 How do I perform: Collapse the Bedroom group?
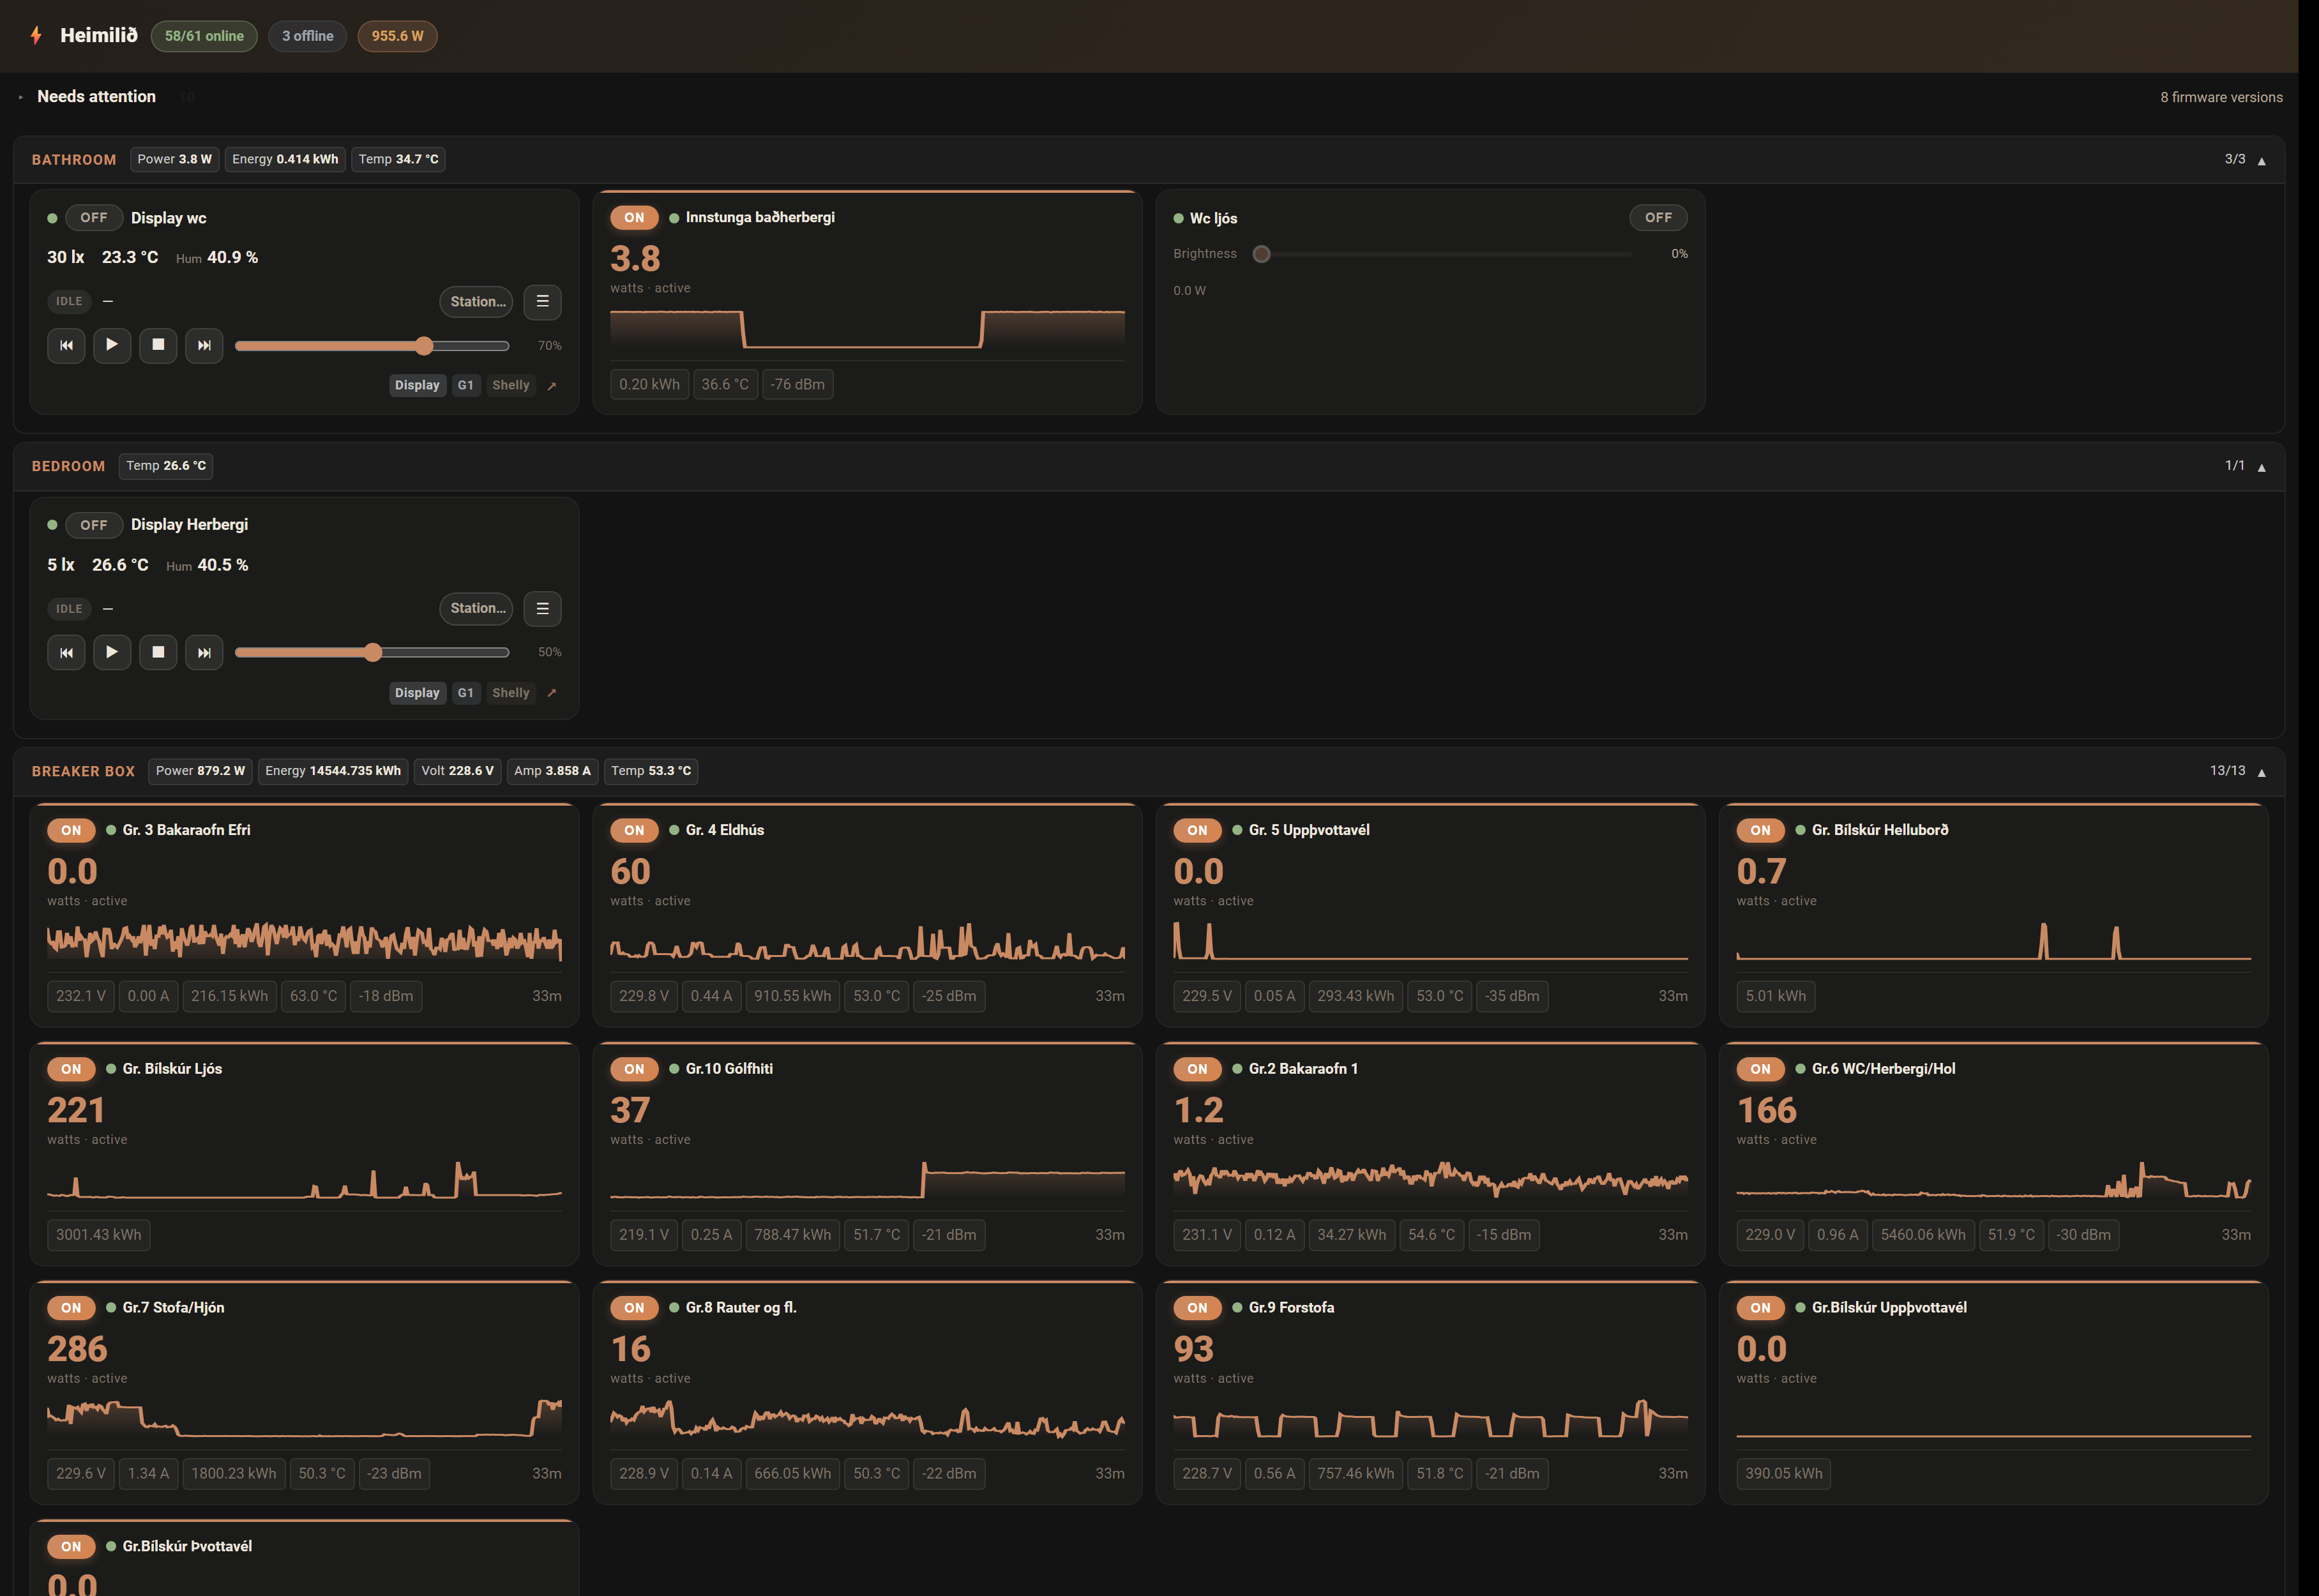pos(2261,467)
